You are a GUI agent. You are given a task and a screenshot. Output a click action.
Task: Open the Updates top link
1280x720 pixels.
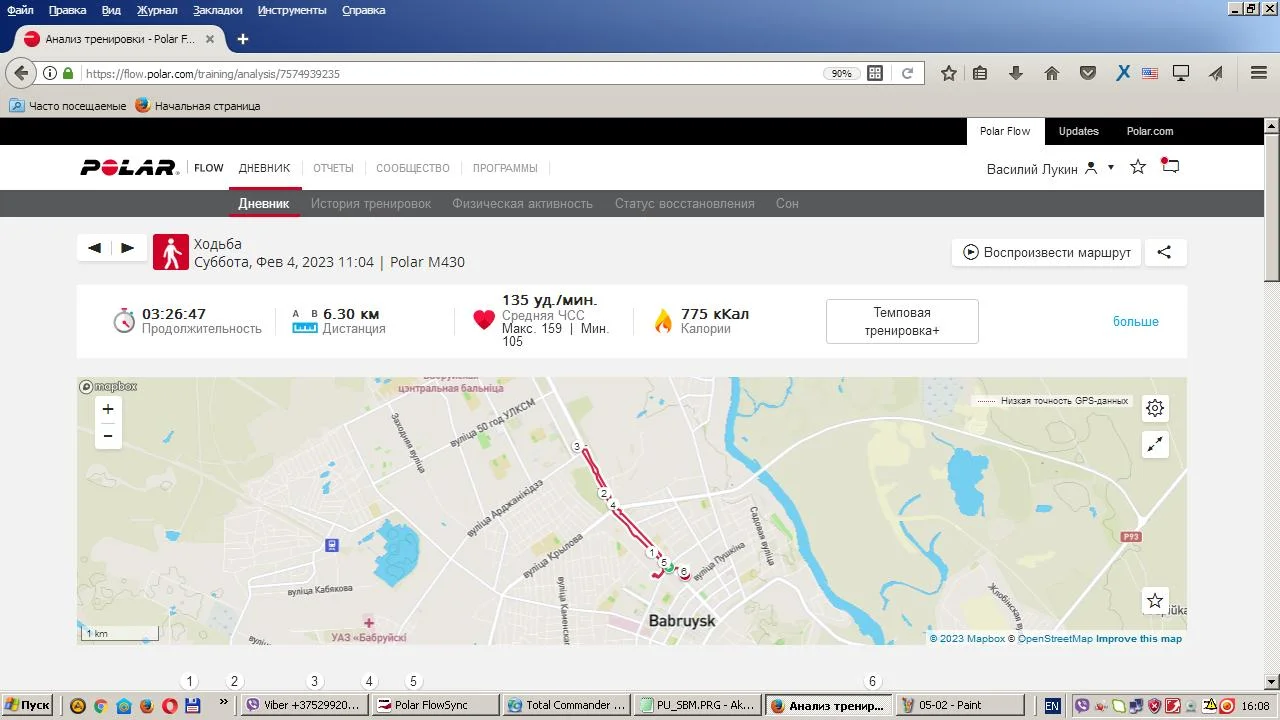click(1078, 131)
